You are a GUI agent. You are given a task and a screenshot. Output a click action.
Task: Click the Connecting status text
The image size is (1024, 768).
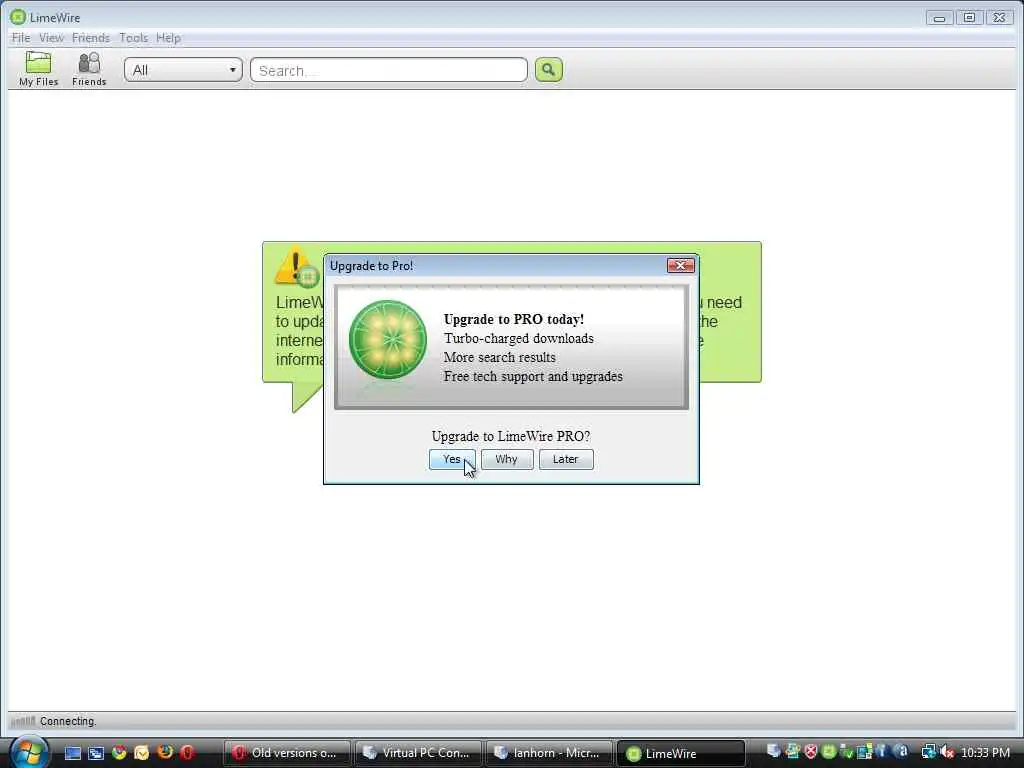pos(68,721)
